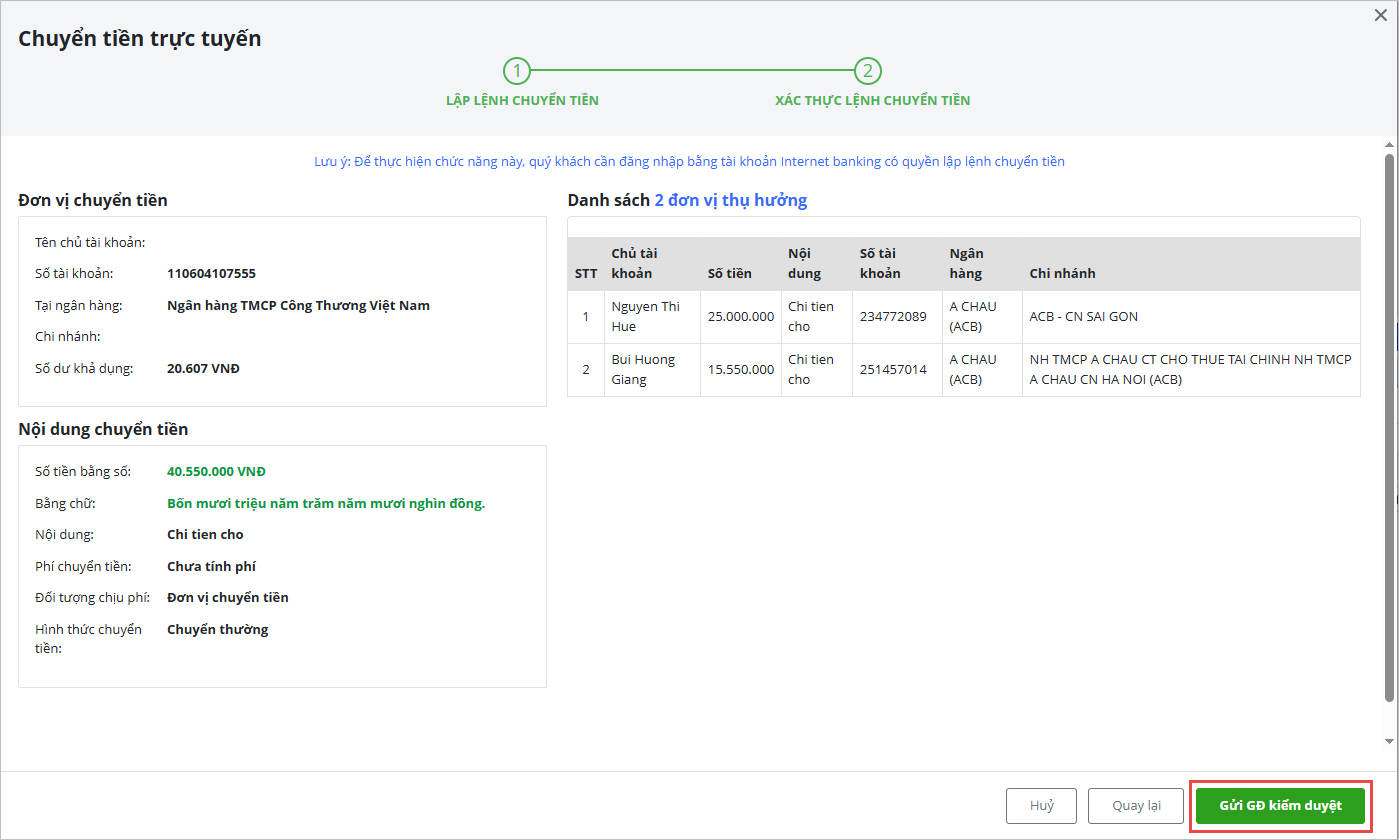Image resolution: width=1399 pixels, height=840 pixels.
Task: Click row number 1 in STT column
Action: click(586, 317)
